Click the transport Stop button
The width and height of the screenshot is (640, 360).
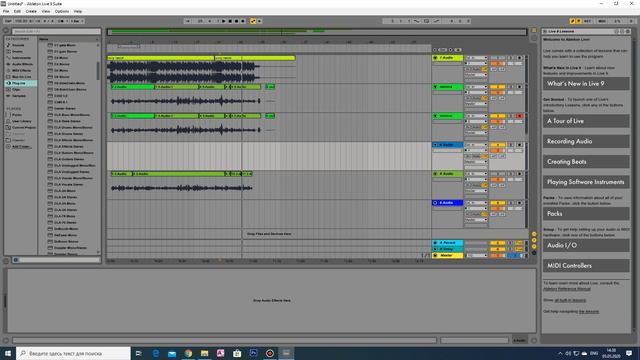(x=230, y=21)
